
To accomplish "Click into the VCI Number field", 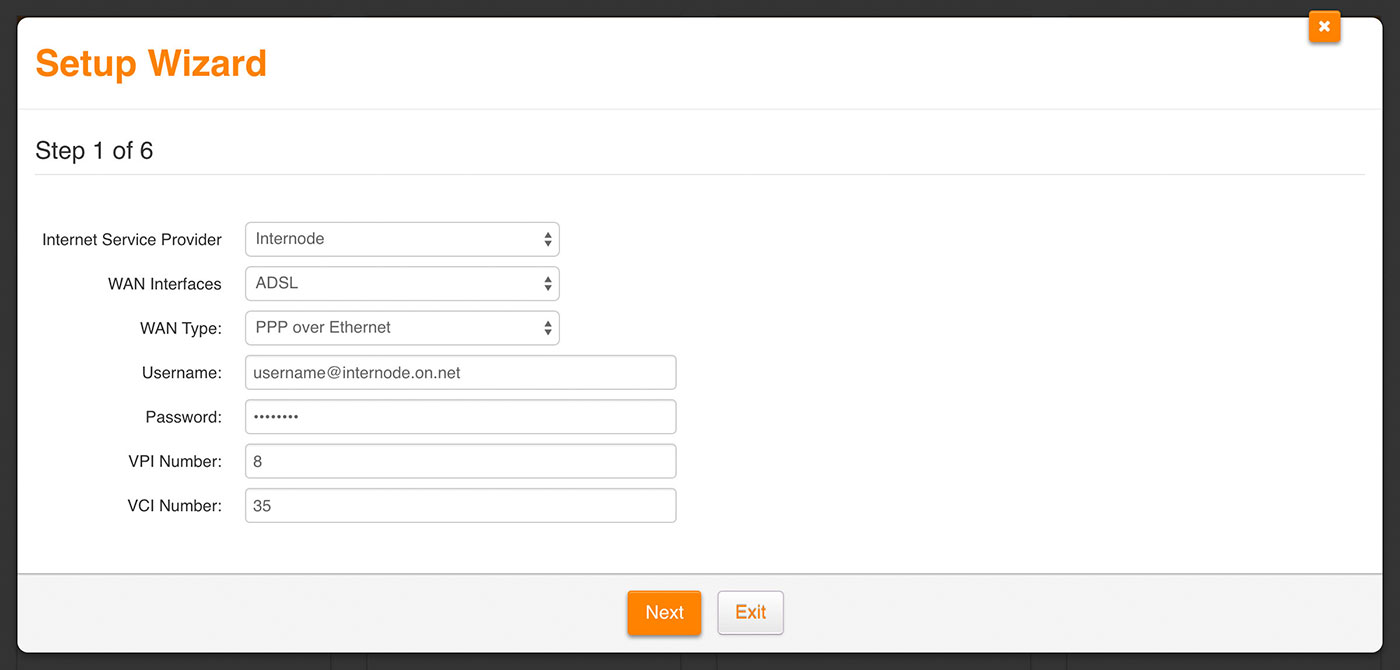I will pos(460,506).
